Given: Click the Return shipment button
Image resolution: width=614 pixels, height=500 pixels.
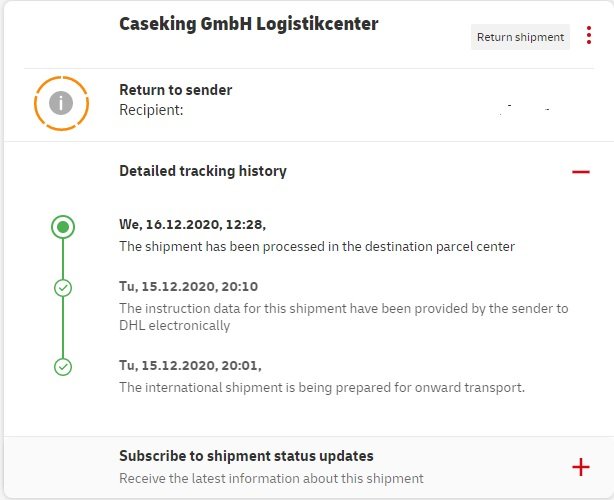Looking at the screenshot, I should pyautogui.click(x=520, y=37).
